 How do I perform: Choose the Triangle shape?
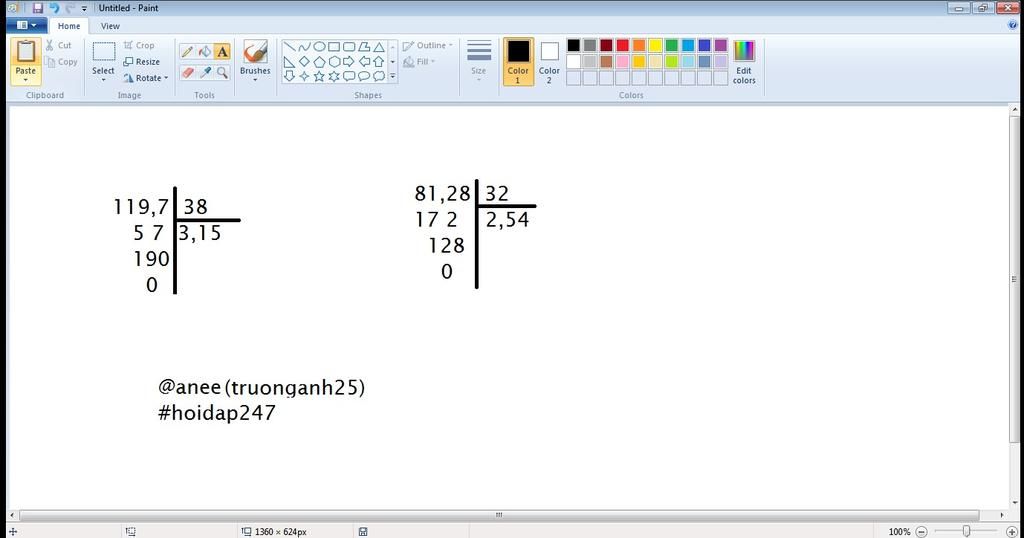pos(379,47)
